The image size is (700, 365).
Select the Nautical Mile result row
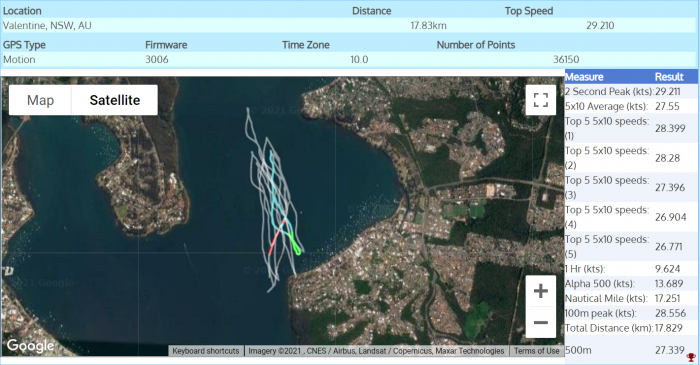pos(630,298)
